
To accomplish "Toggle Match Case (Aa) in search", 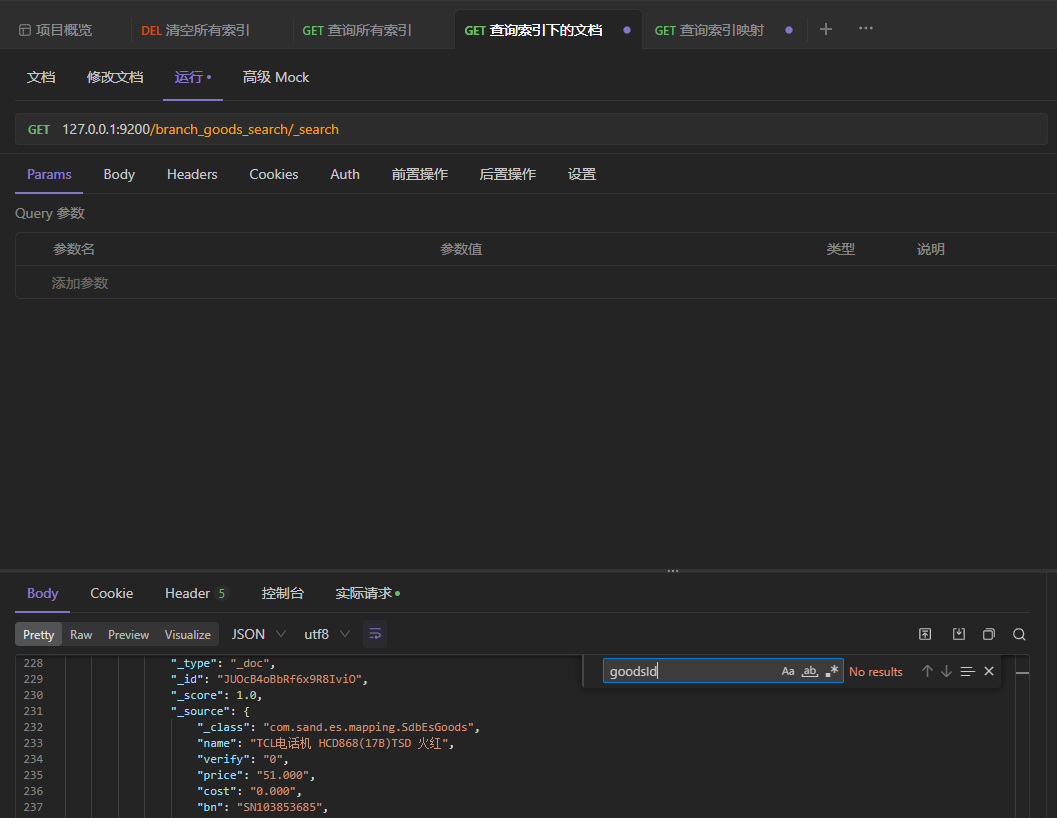I will [x=788, y=671].
